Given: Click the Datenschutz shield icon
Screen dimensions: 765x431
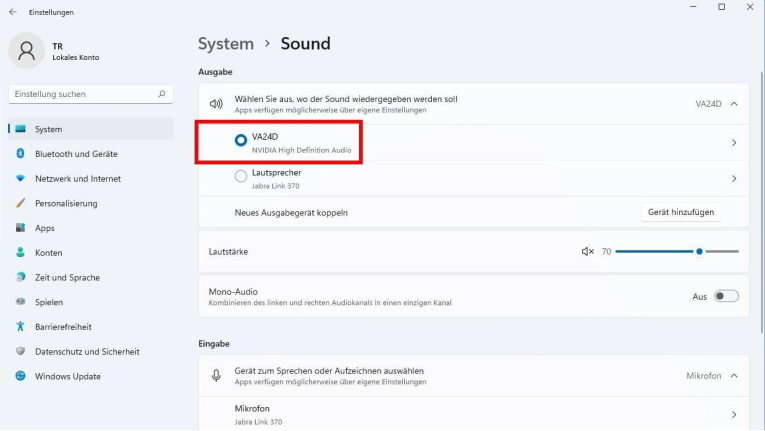Looking at the screenshot, I should pos(20,351).
